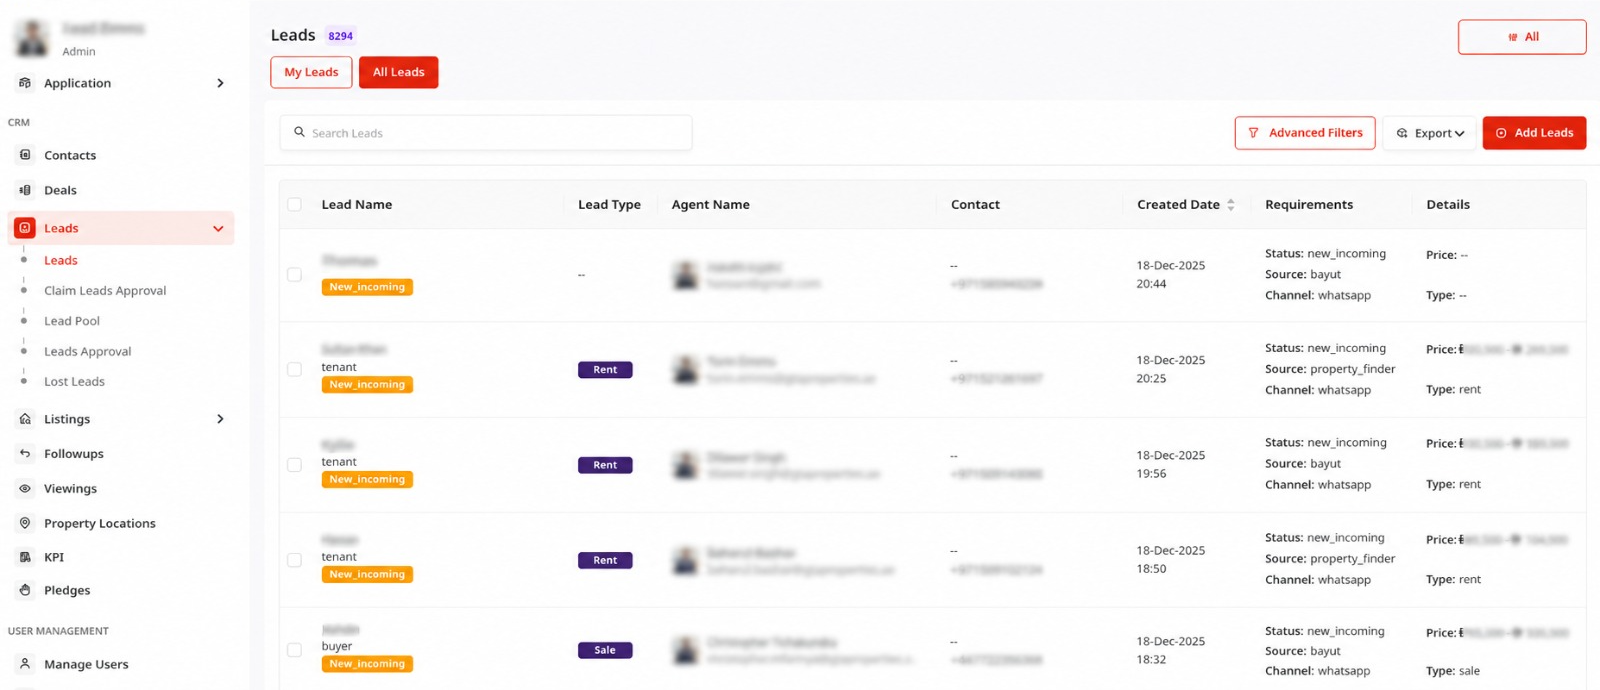Click the search magnifier icon
1600x690 pixels.
pyautogui.click(x=299, y=132)
